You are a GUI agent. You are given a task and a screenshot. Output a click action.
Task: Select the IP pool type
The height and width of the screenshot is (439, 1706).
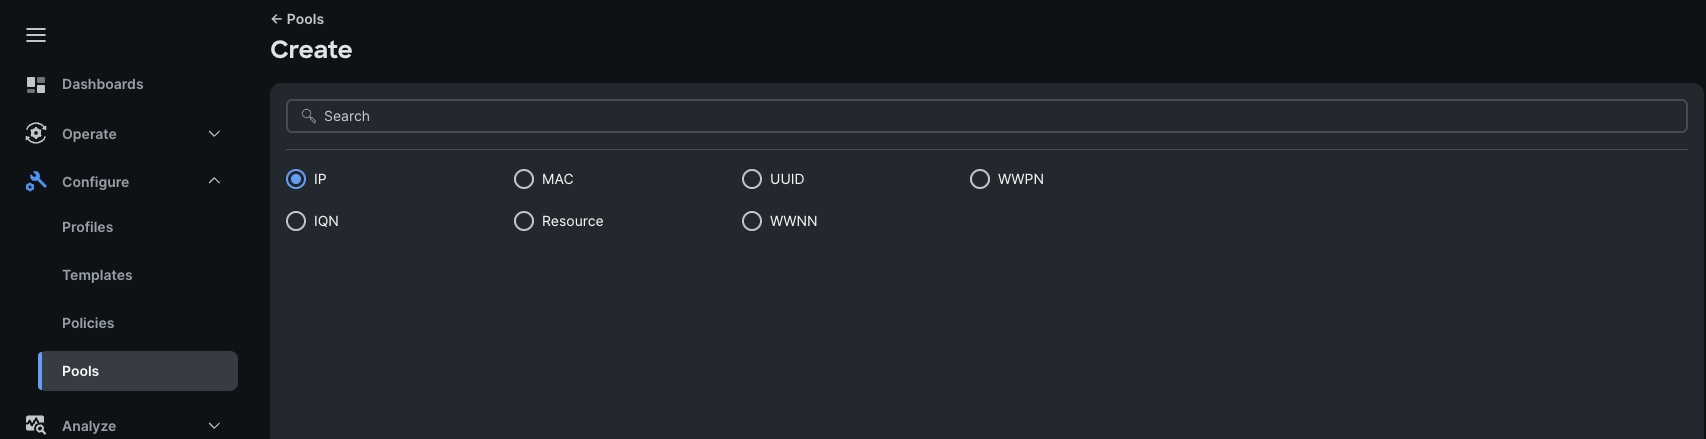click(x=296, y=179)
